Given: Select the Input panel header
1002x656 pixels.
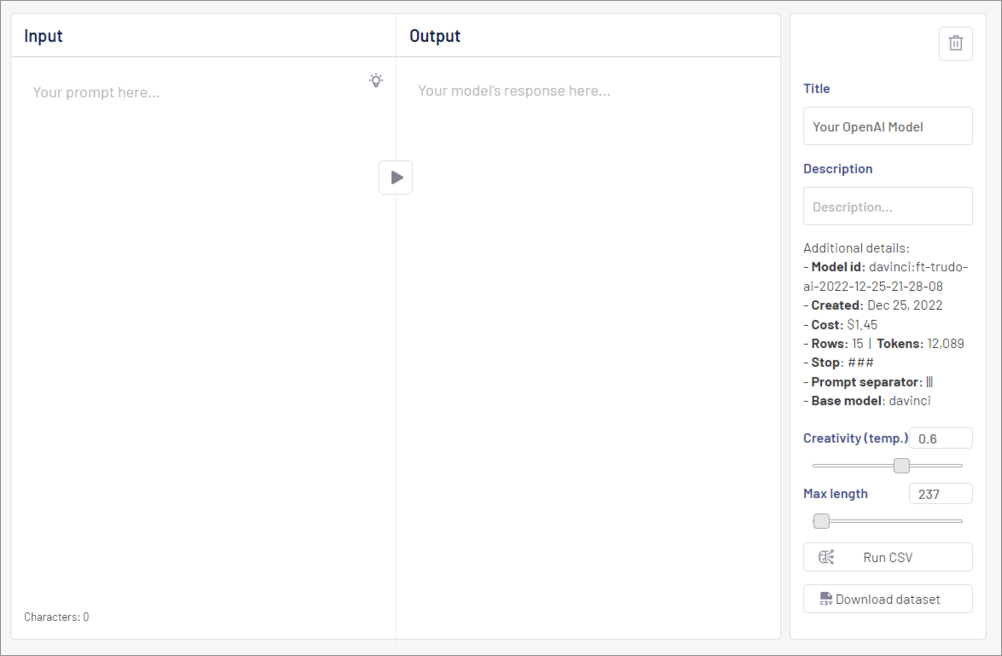Looking at the screenshot, I should tap(43, 36).
